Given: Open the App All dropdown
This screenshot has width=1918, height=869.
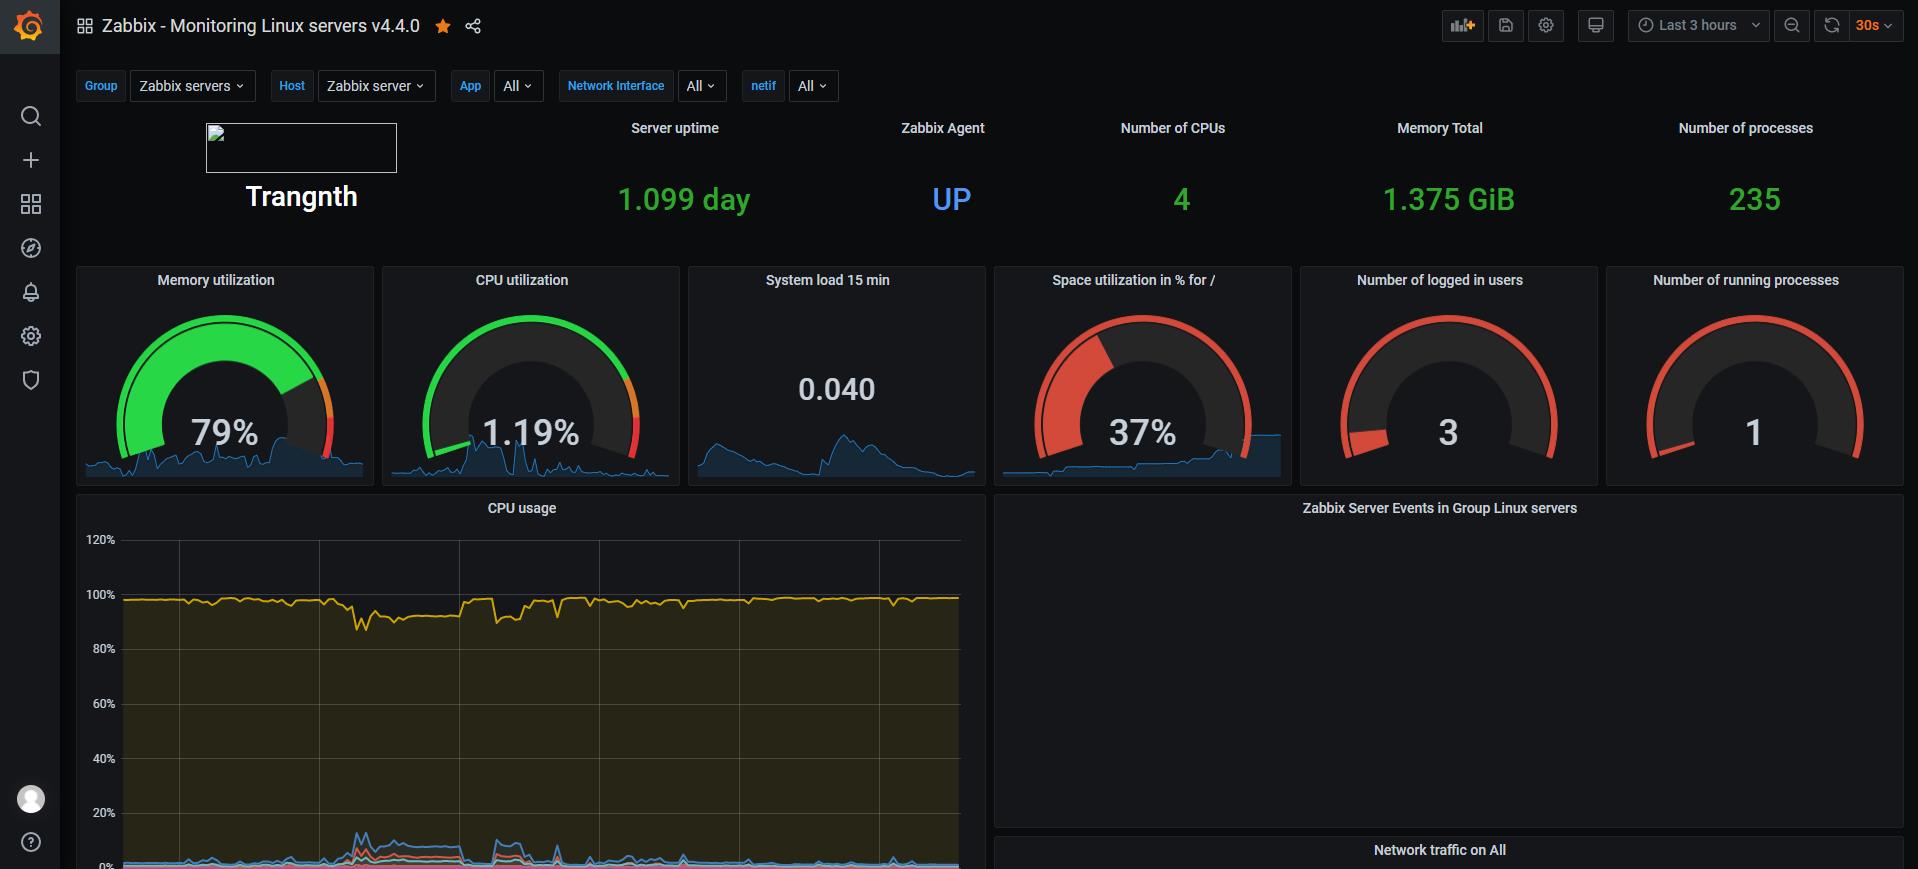Looking at the screenshot, I should pyautogui.click(x=518, y=86).
